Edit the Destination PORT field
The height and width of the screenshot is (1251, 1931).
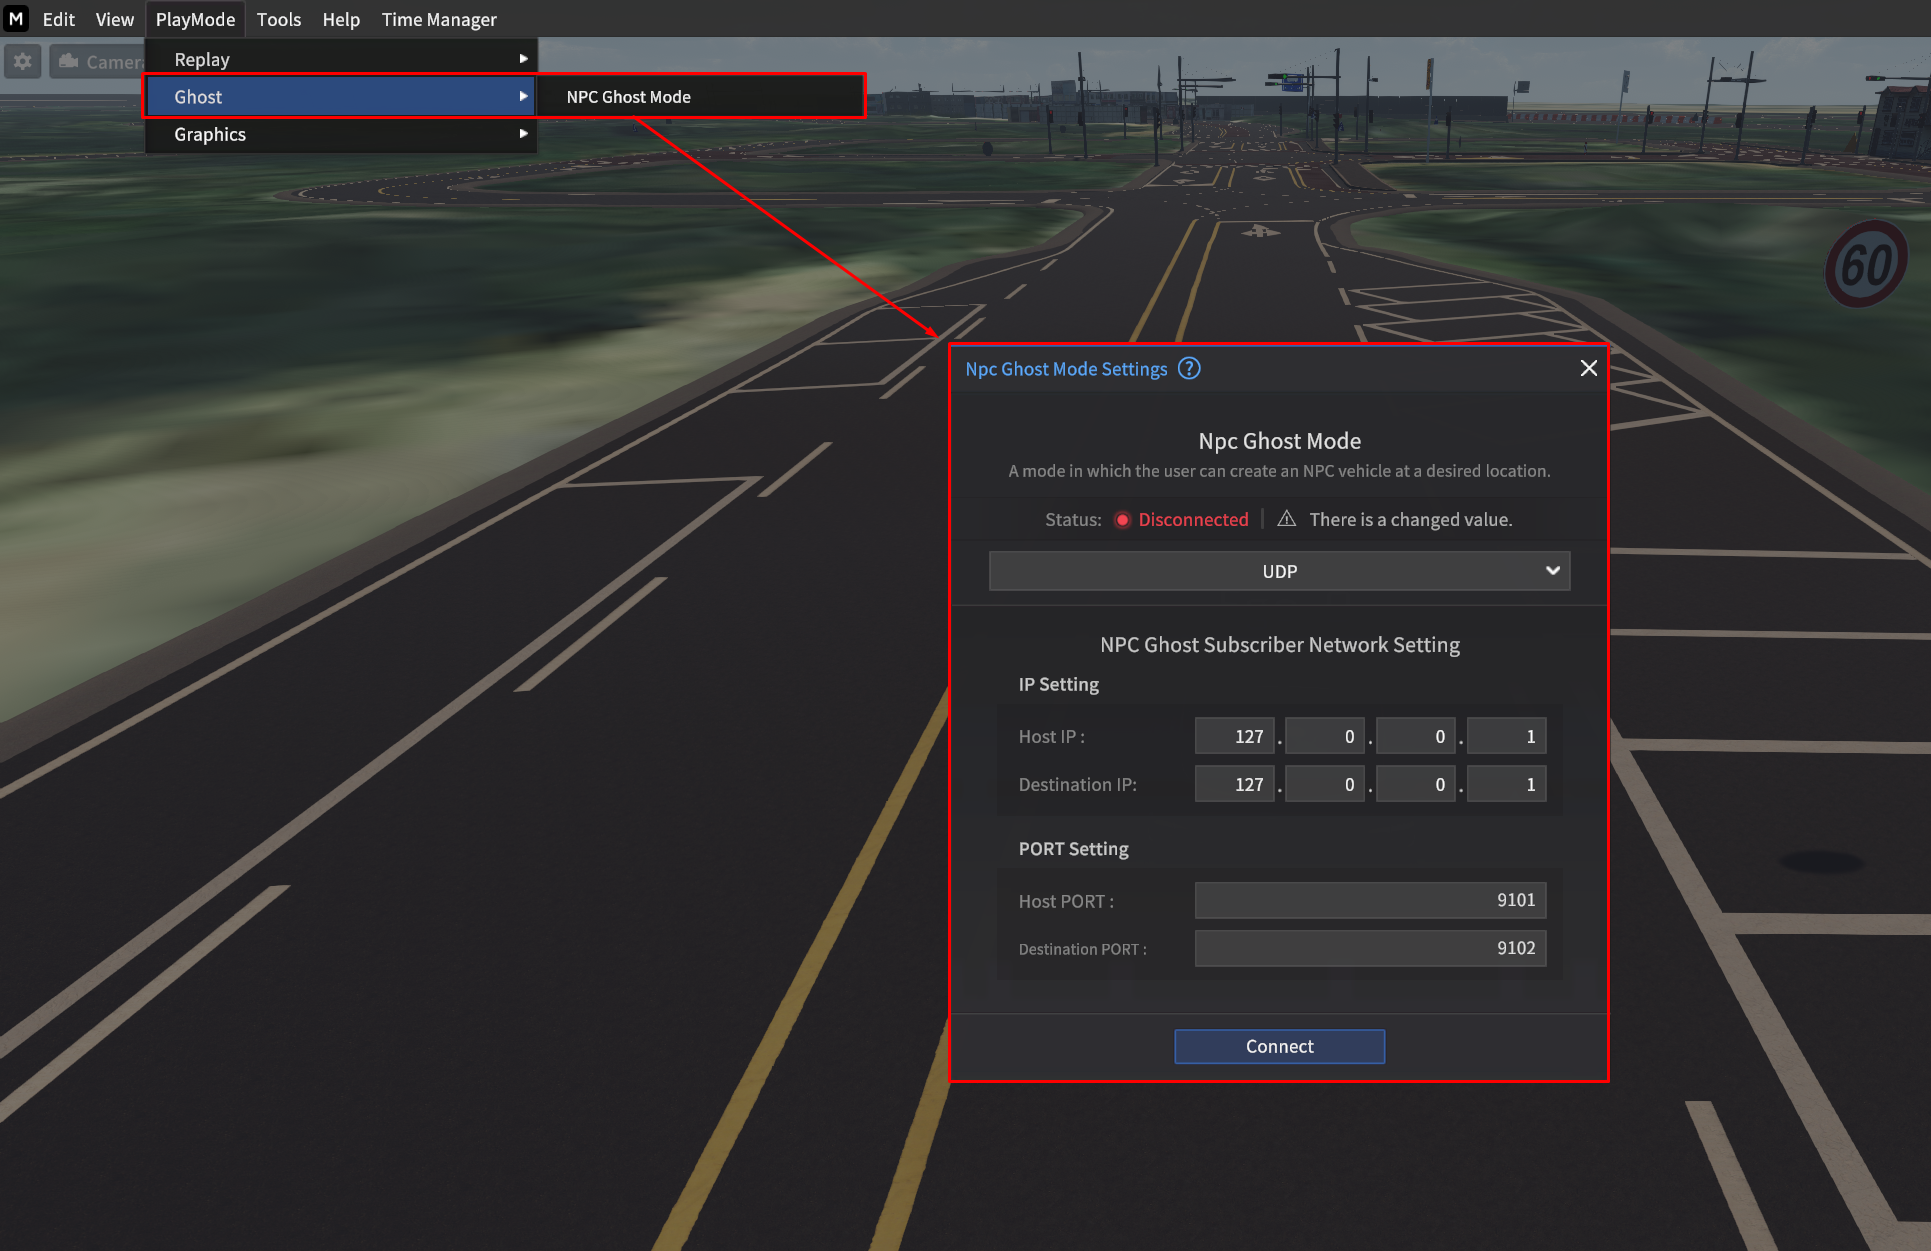pos(1370,948)
